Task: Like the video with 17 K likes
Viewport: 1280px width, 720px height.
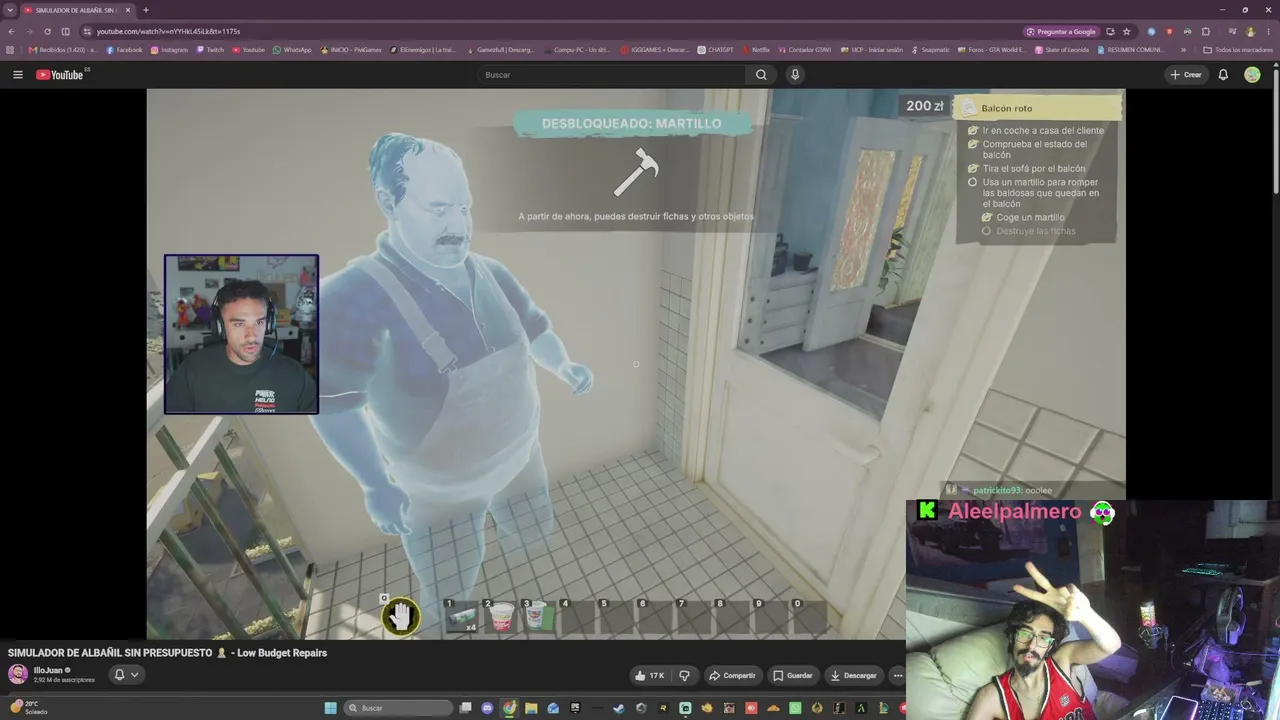Action: tap(648, 676)
